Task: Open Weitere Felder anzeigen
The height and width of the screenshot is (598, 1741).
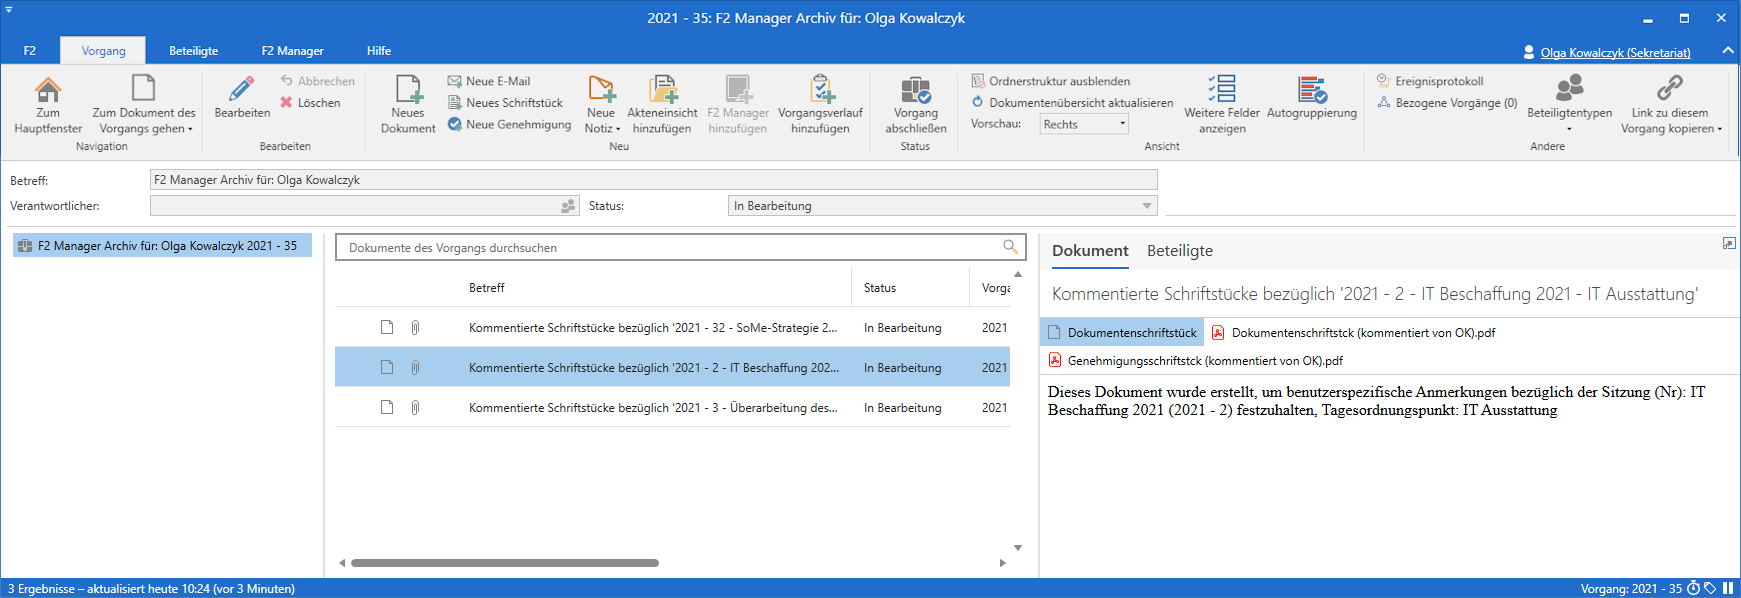Action: (1221, 91)
